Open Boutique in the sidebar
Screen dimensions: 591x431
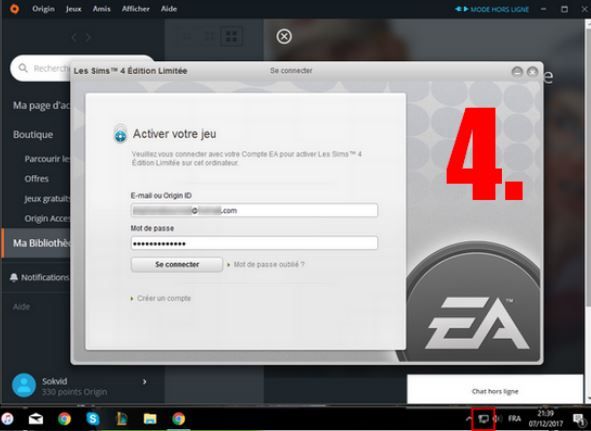[33, 135]
